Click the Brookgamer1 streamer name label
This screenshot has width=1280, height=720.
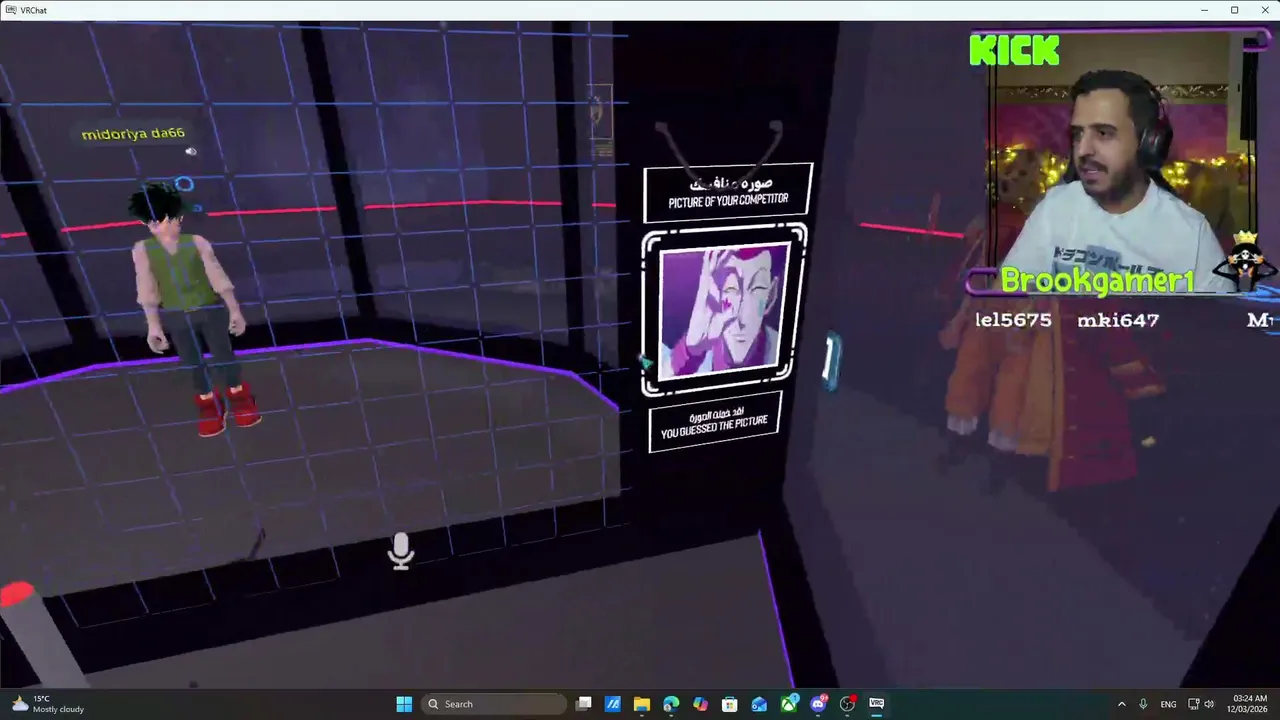click(1097, 282)
